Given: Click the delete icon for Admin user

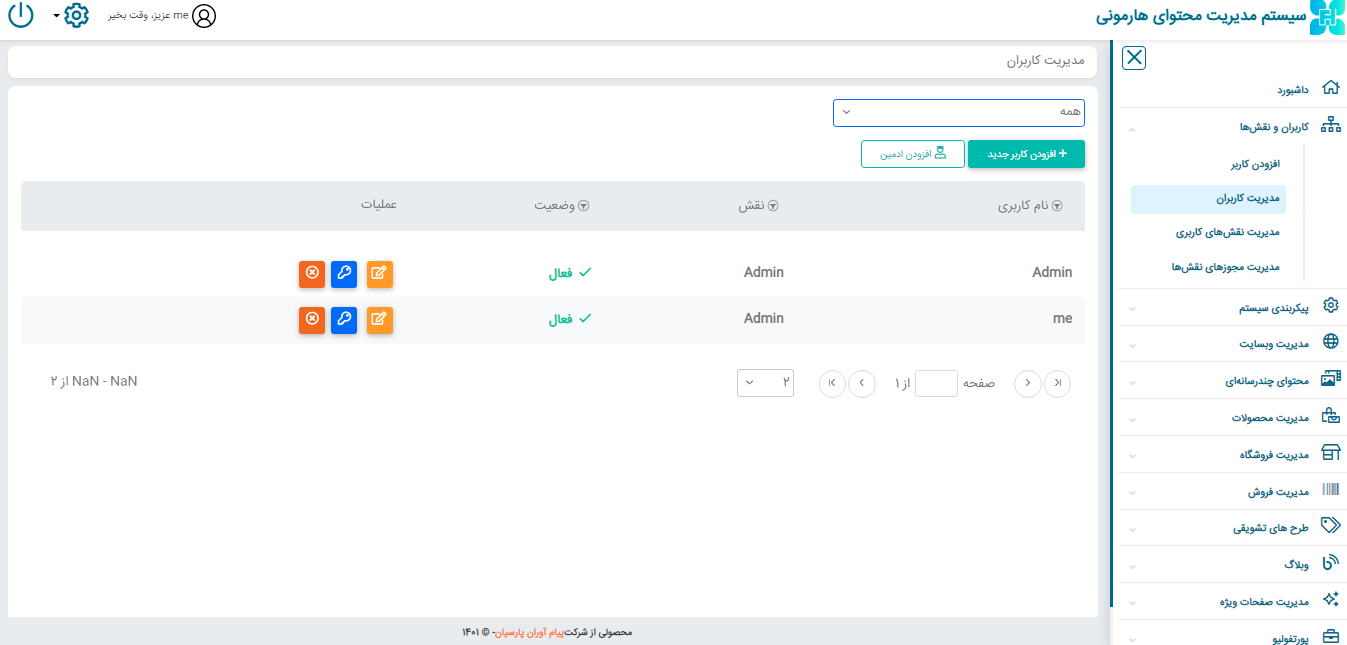Looking at the screenshot, I should coord(312,273).
